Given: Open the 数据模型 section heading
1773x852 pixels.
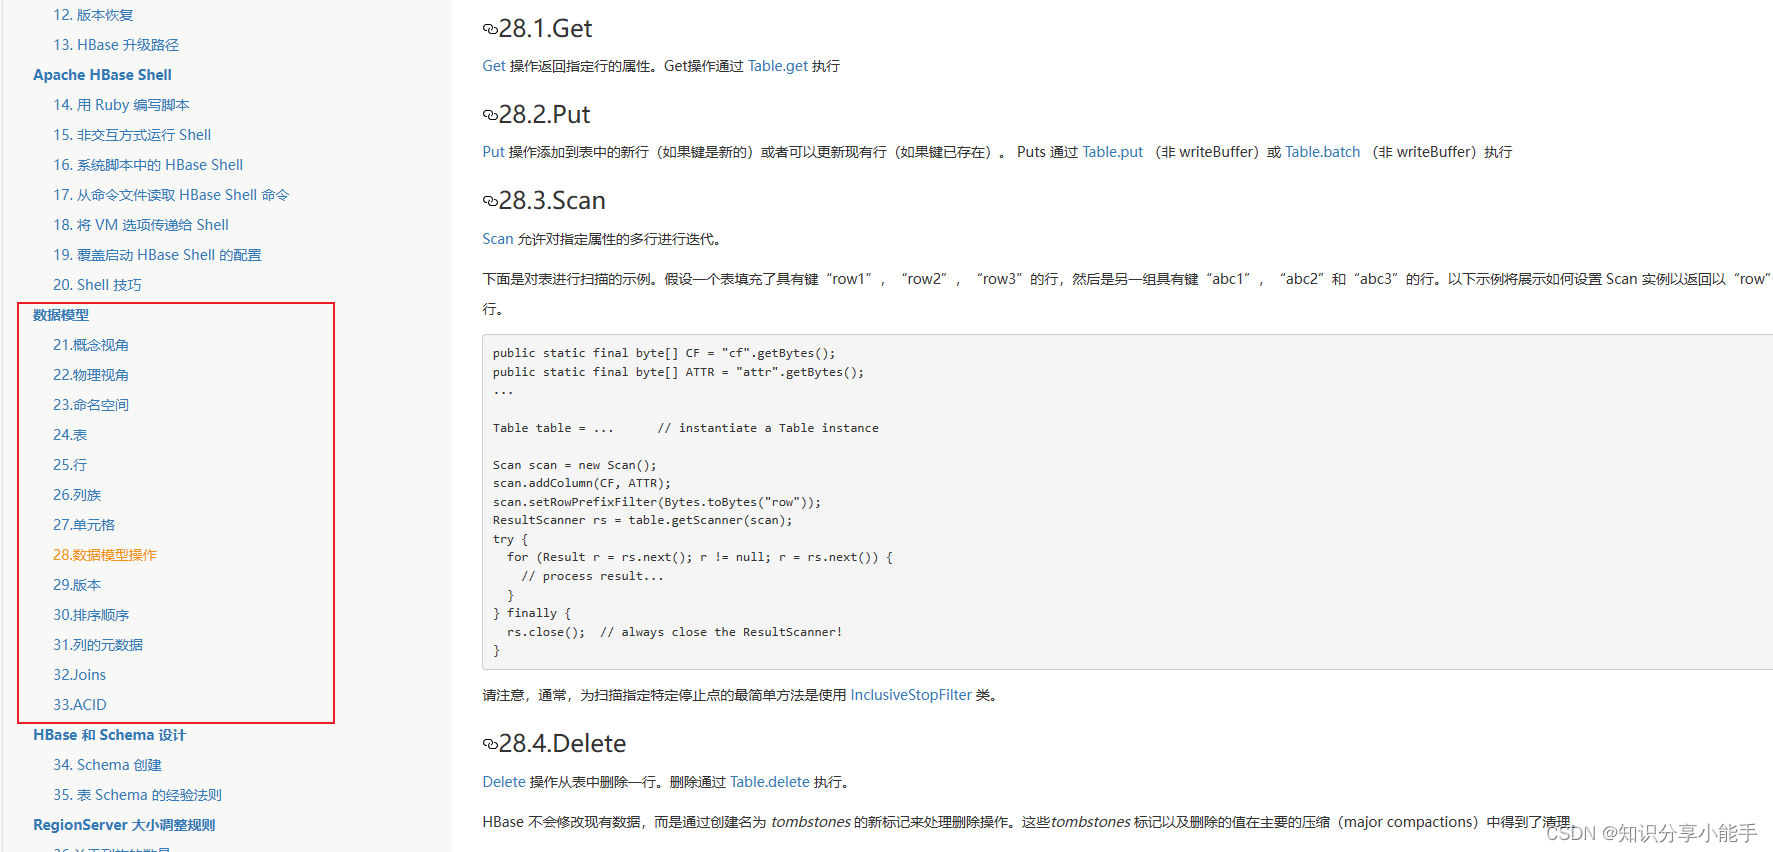Looking at the screenshot, I should [61, 315].
